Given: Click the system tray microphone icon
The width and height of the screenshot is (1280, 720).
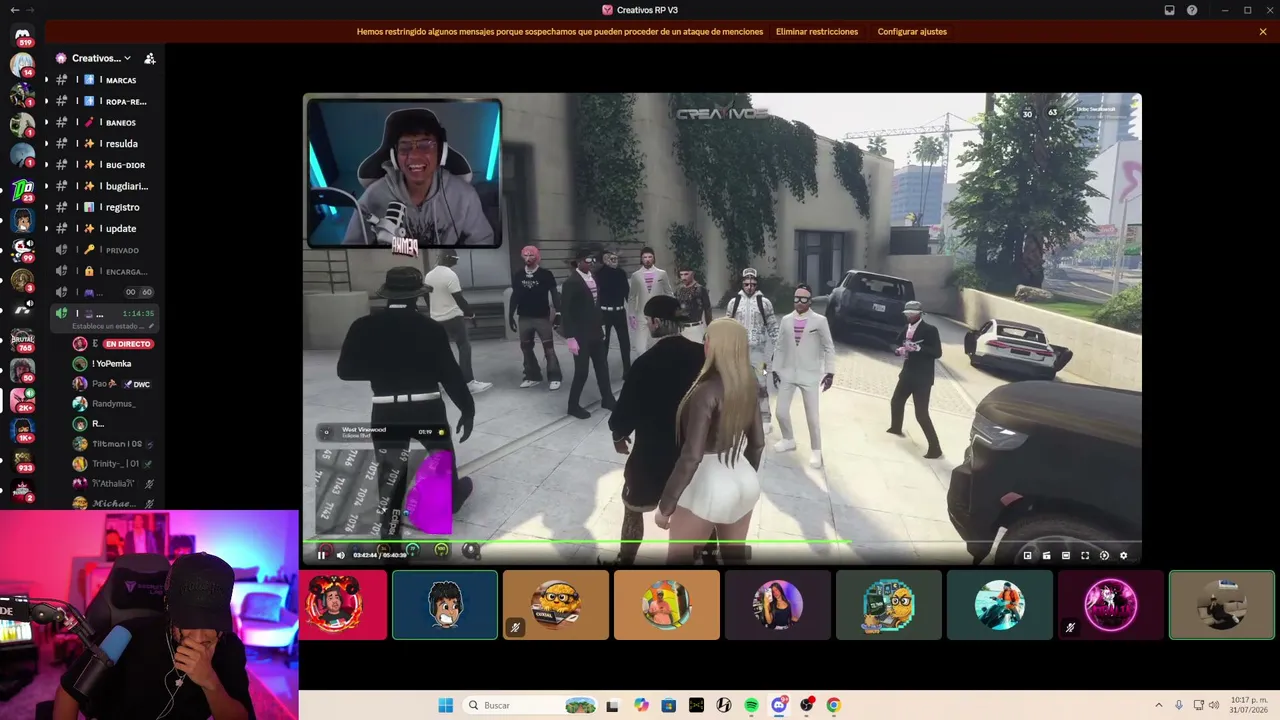Looking at the screenshot, I should tap(1179, 705).
